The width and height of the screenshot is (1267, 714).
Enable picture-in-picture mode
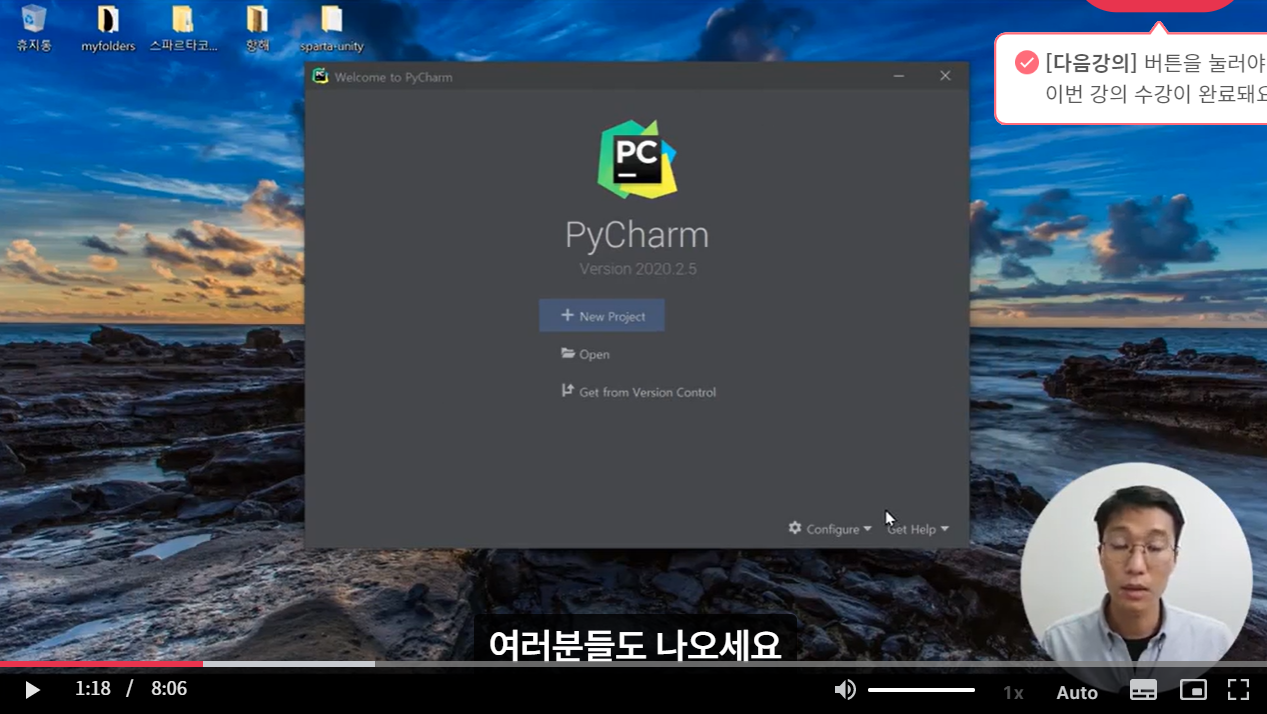pyautogui.click(x=1193, y=690)
